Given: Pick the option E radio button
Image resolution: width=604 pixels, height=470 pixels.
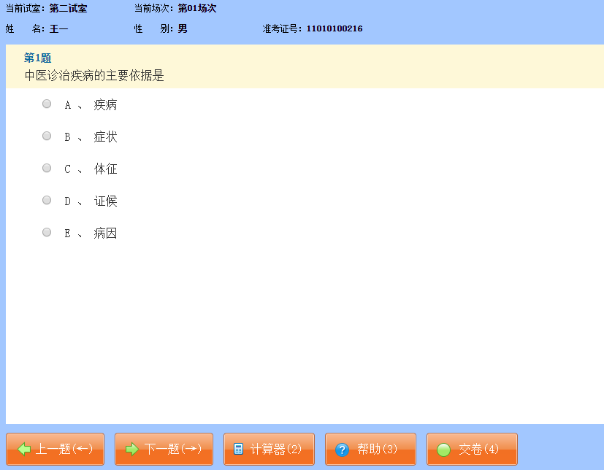Looking at the screenshot, I should click(47, 232).
